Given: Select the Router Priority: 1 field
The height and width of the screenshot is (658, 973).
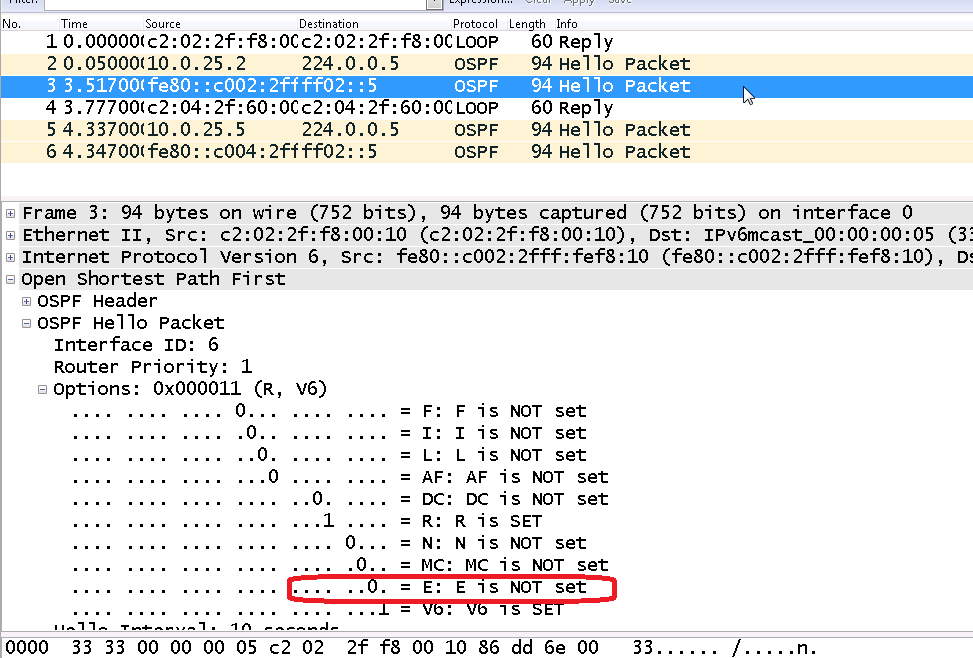Looking at the screenshot, I should 153,367.
